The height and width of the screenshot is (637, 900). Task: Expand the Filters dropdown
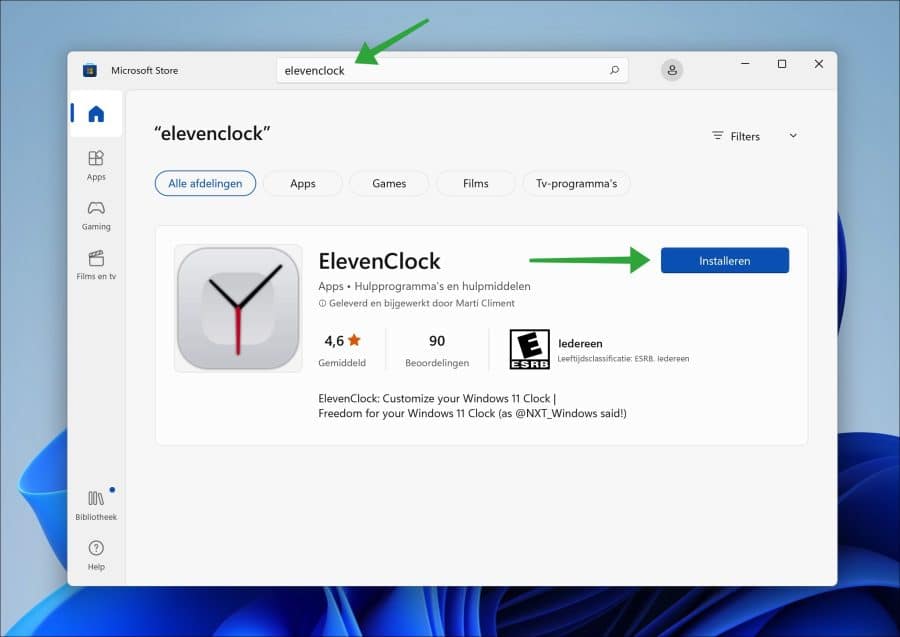[x=744, y=136]
